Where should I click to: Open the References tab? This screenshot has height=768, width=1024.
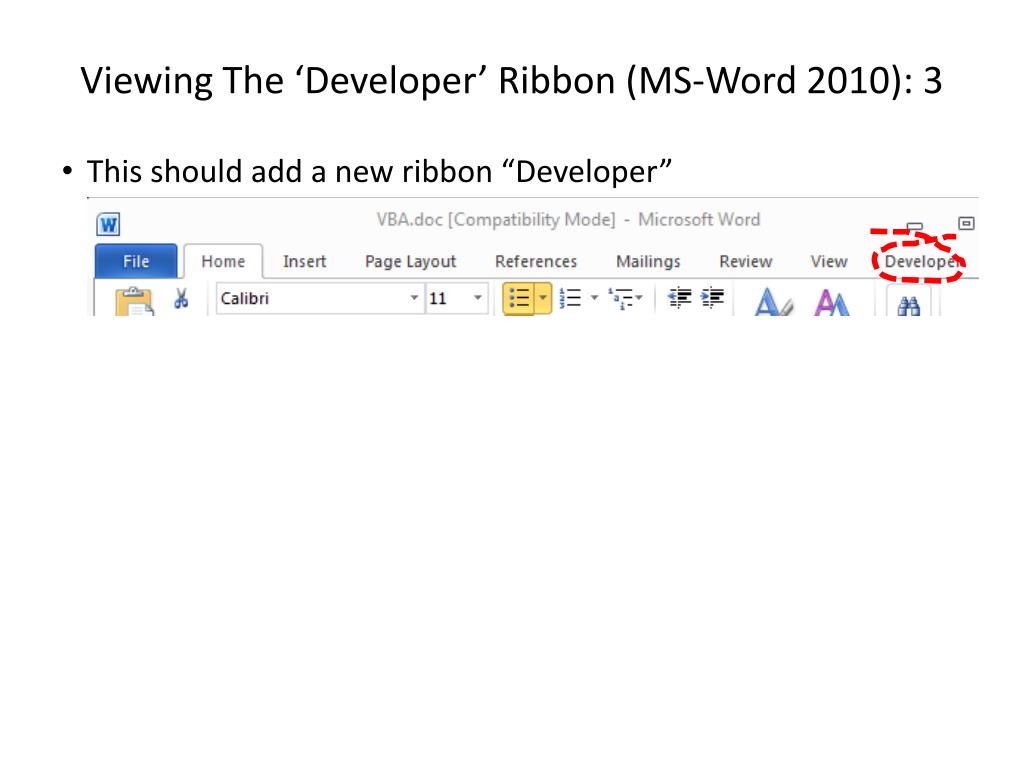(536, 261)
